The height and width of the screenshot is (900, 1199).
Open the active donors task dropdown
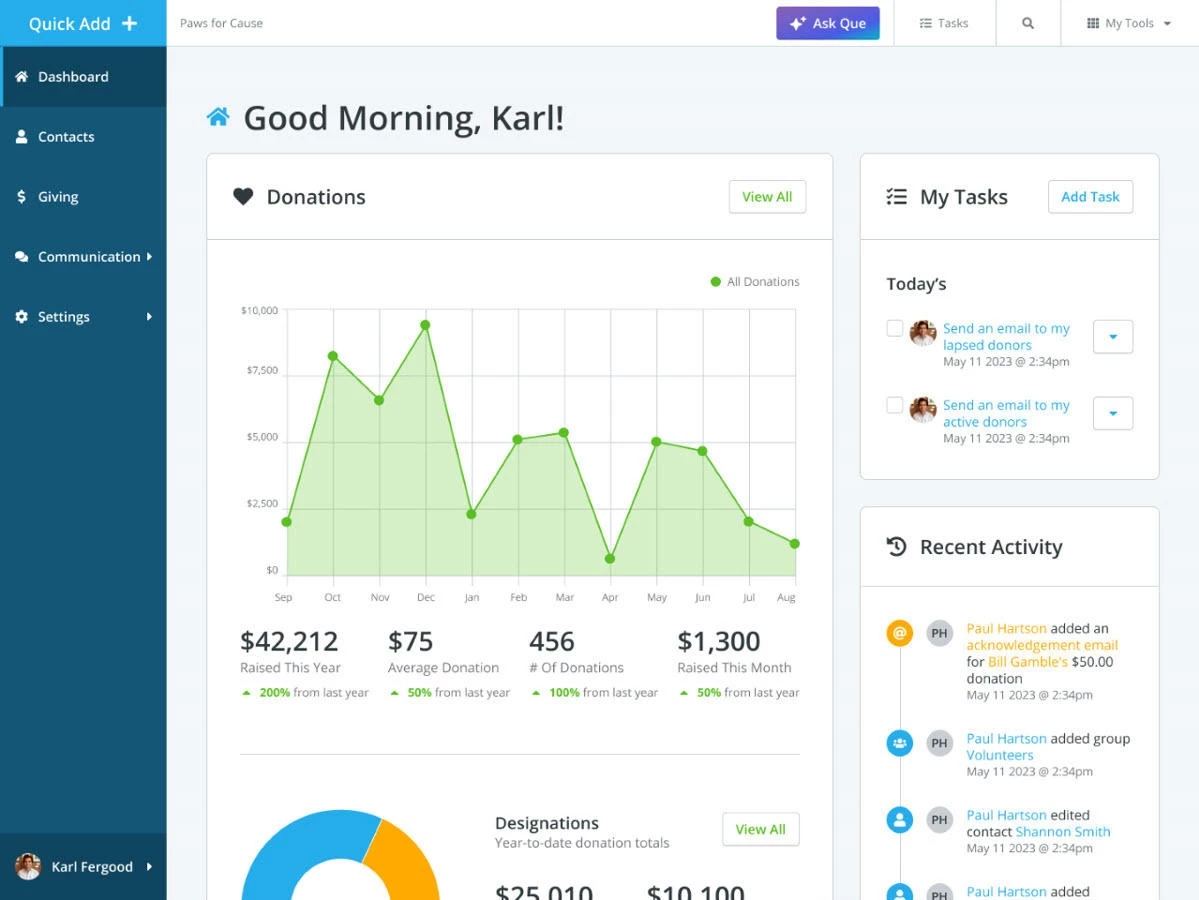(x=1113, y=413)
